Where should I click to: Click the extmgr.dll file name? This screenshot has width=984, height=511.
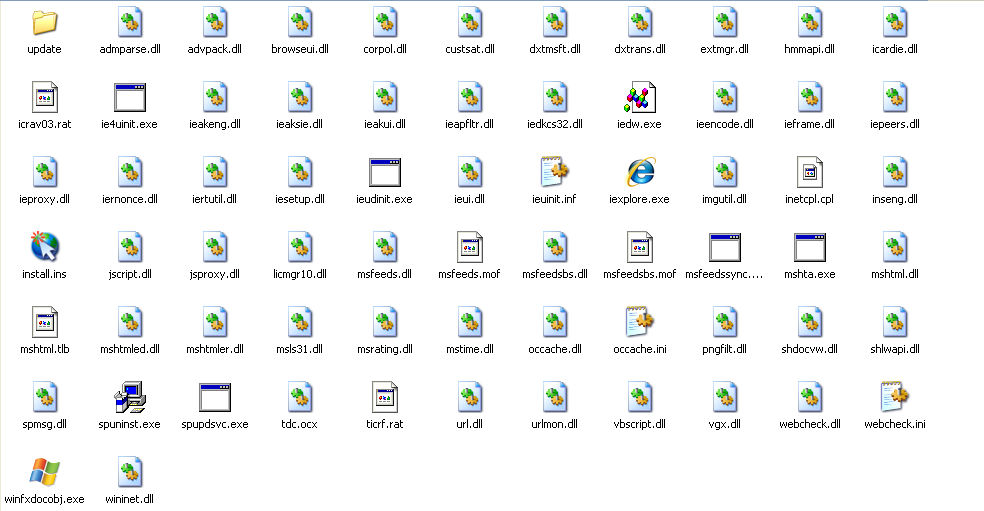click(724, 49)
